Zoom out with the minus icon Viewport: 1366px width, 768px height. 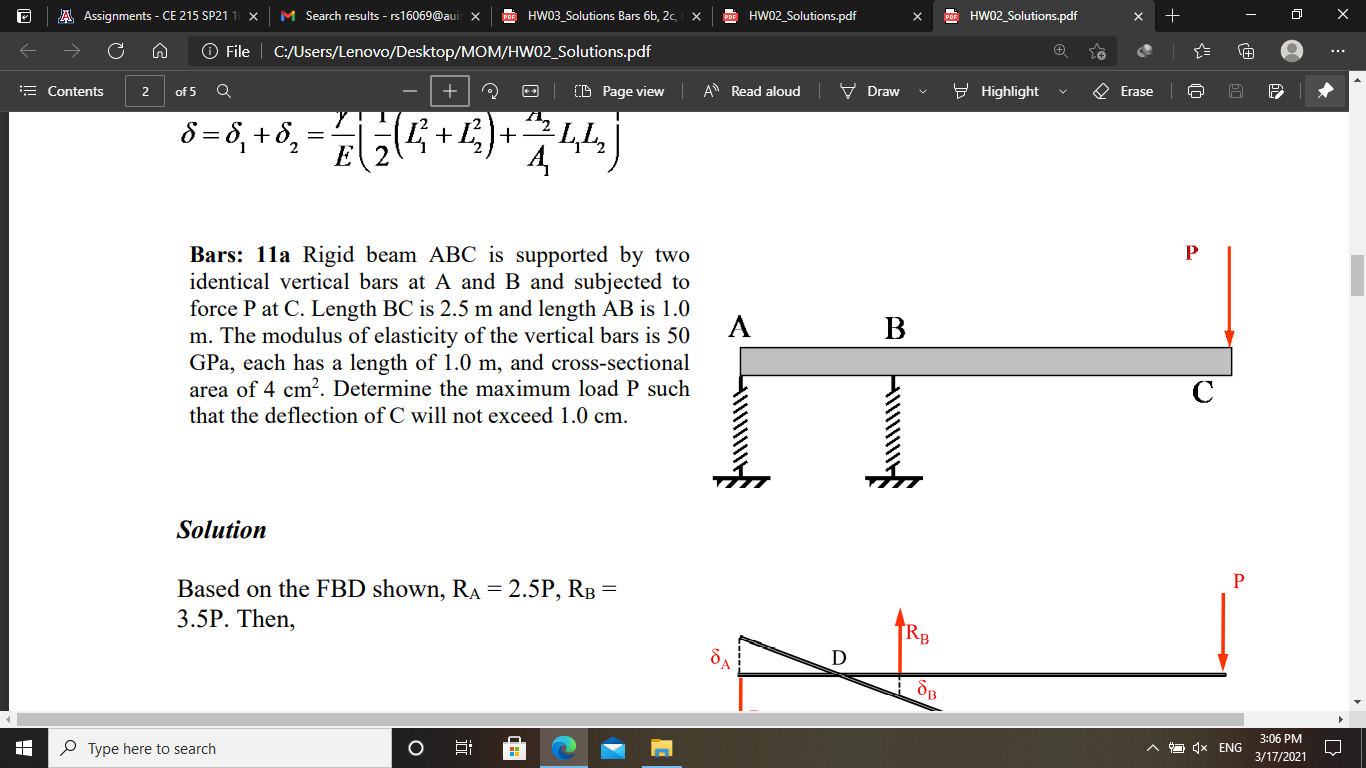(409, 91)
